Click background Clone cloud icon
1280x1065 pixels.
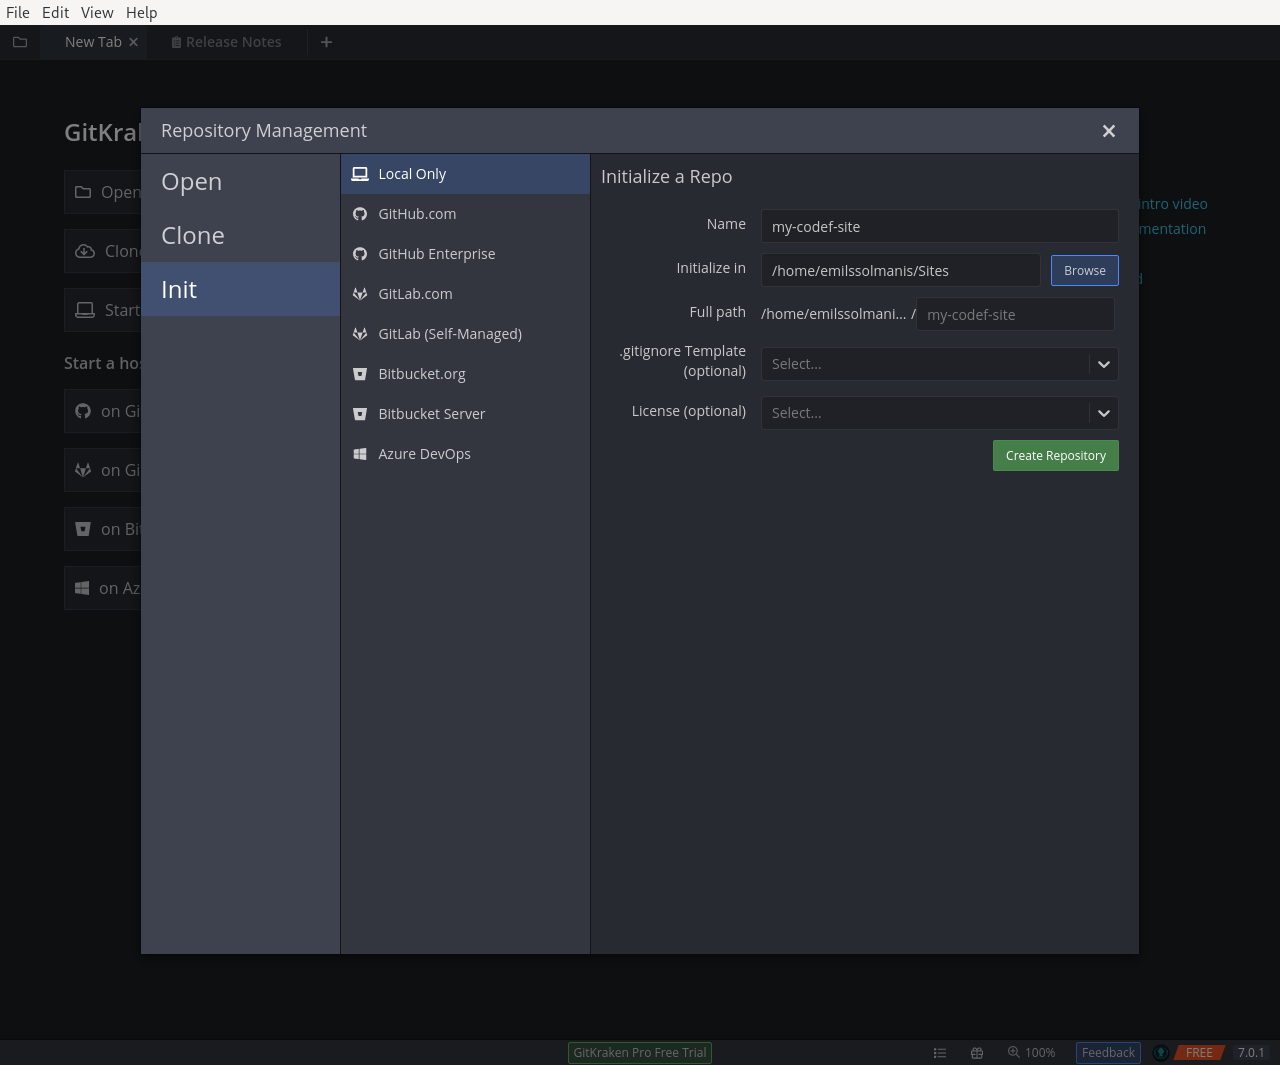[x=85, y=251]
